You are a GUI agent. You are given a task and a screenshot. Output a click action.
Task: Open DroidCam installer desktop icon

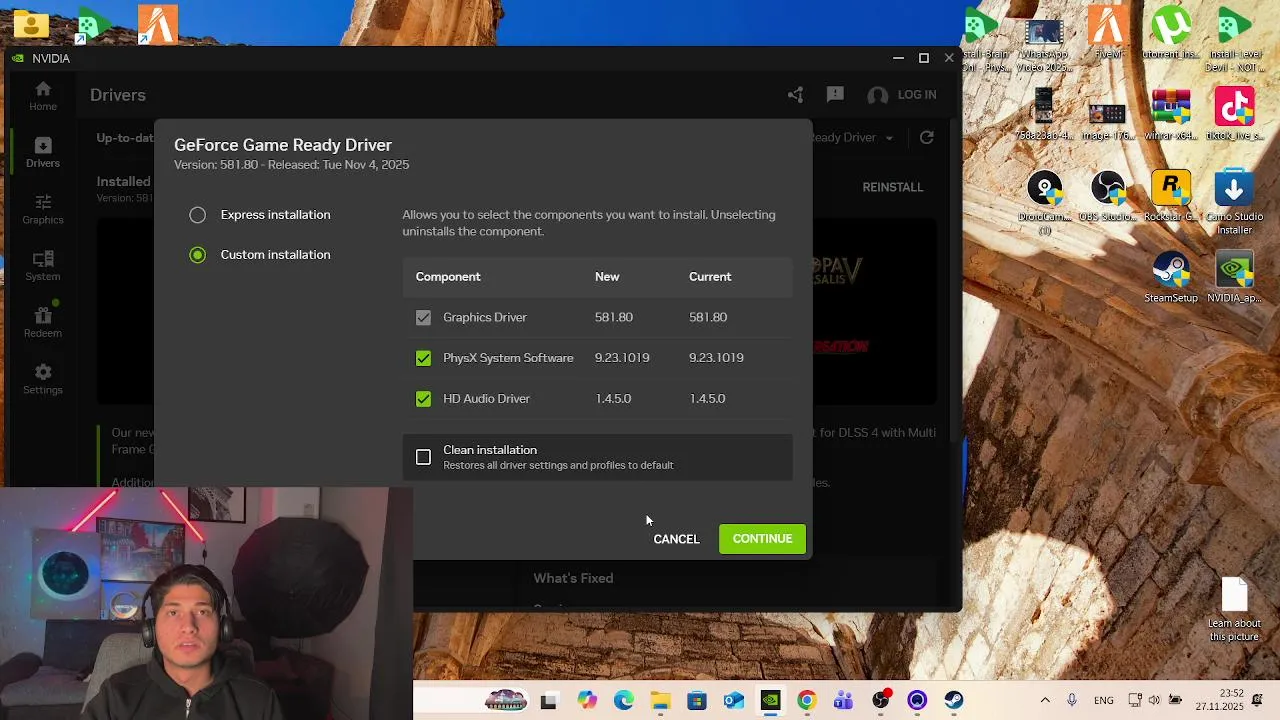pyautogui.click(x=1044, y=203)
